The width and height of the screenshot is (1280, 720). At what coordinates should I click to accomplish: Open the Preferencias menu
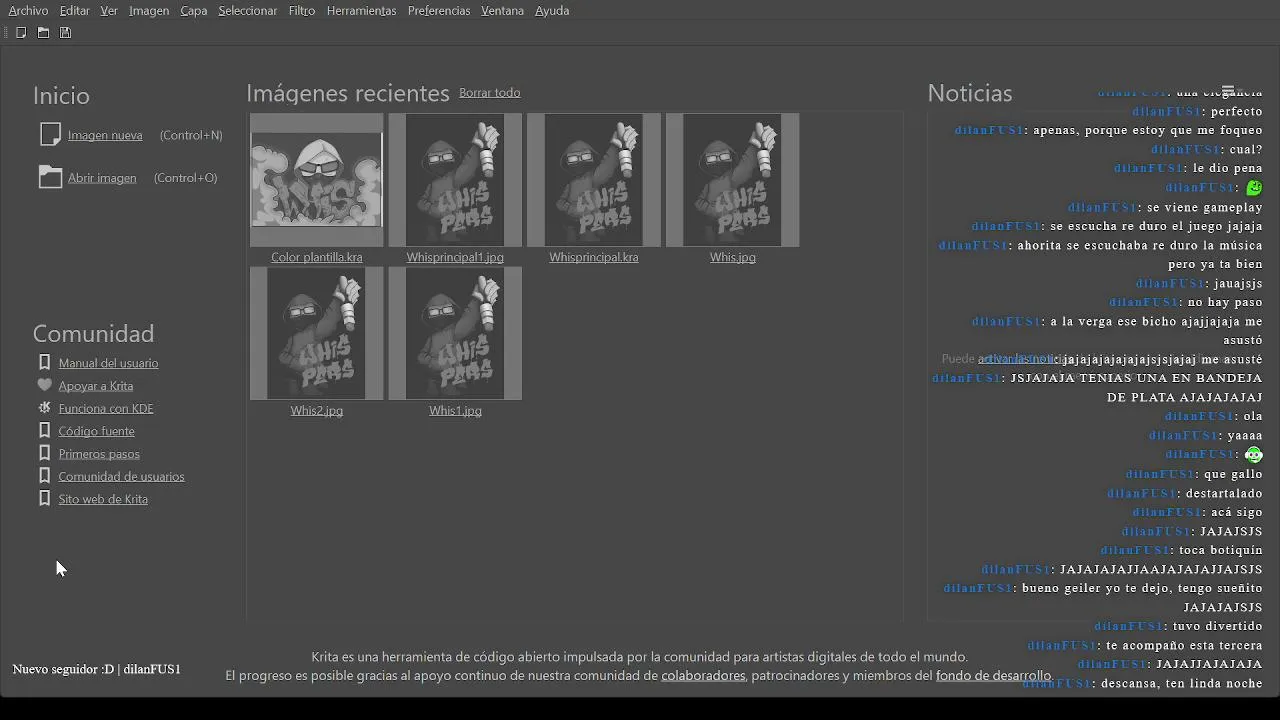pos(439,10)
